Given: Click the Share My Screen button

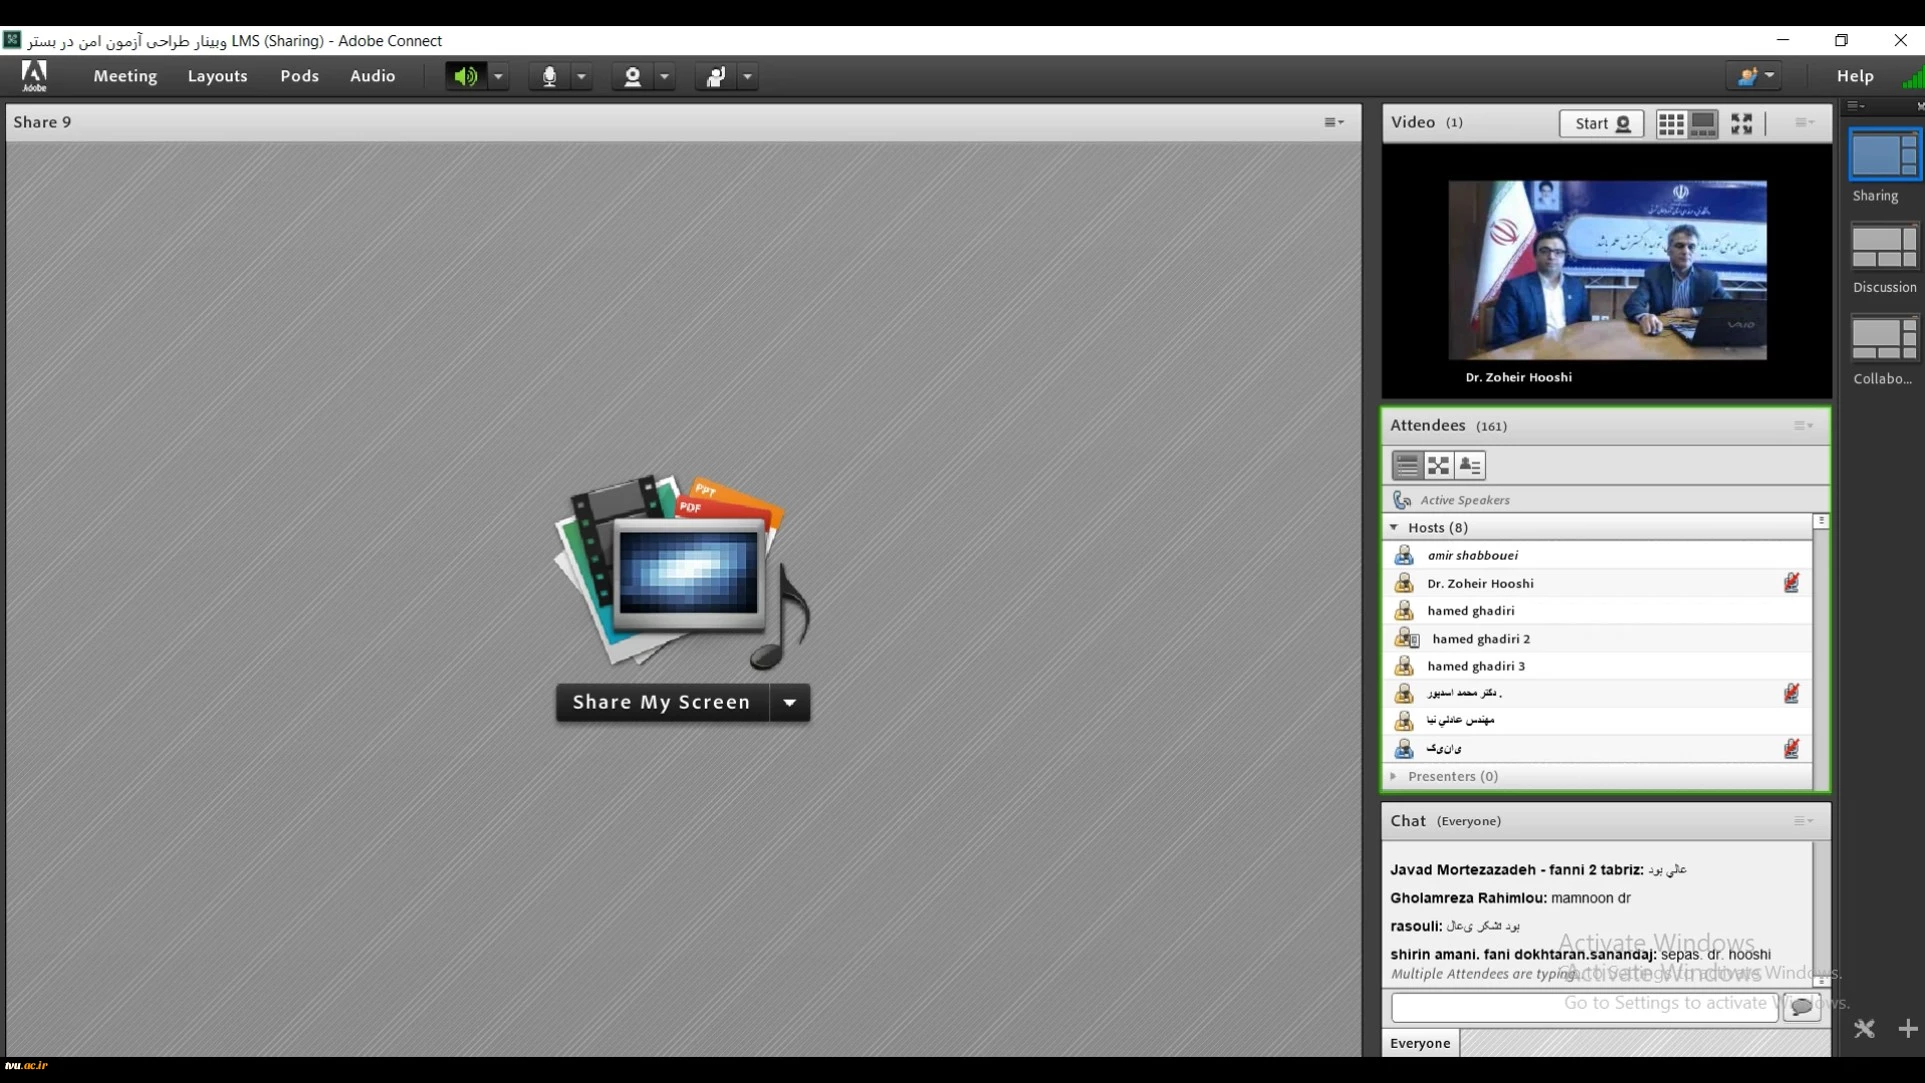Looking at the screenshot, I should (661, 702).
